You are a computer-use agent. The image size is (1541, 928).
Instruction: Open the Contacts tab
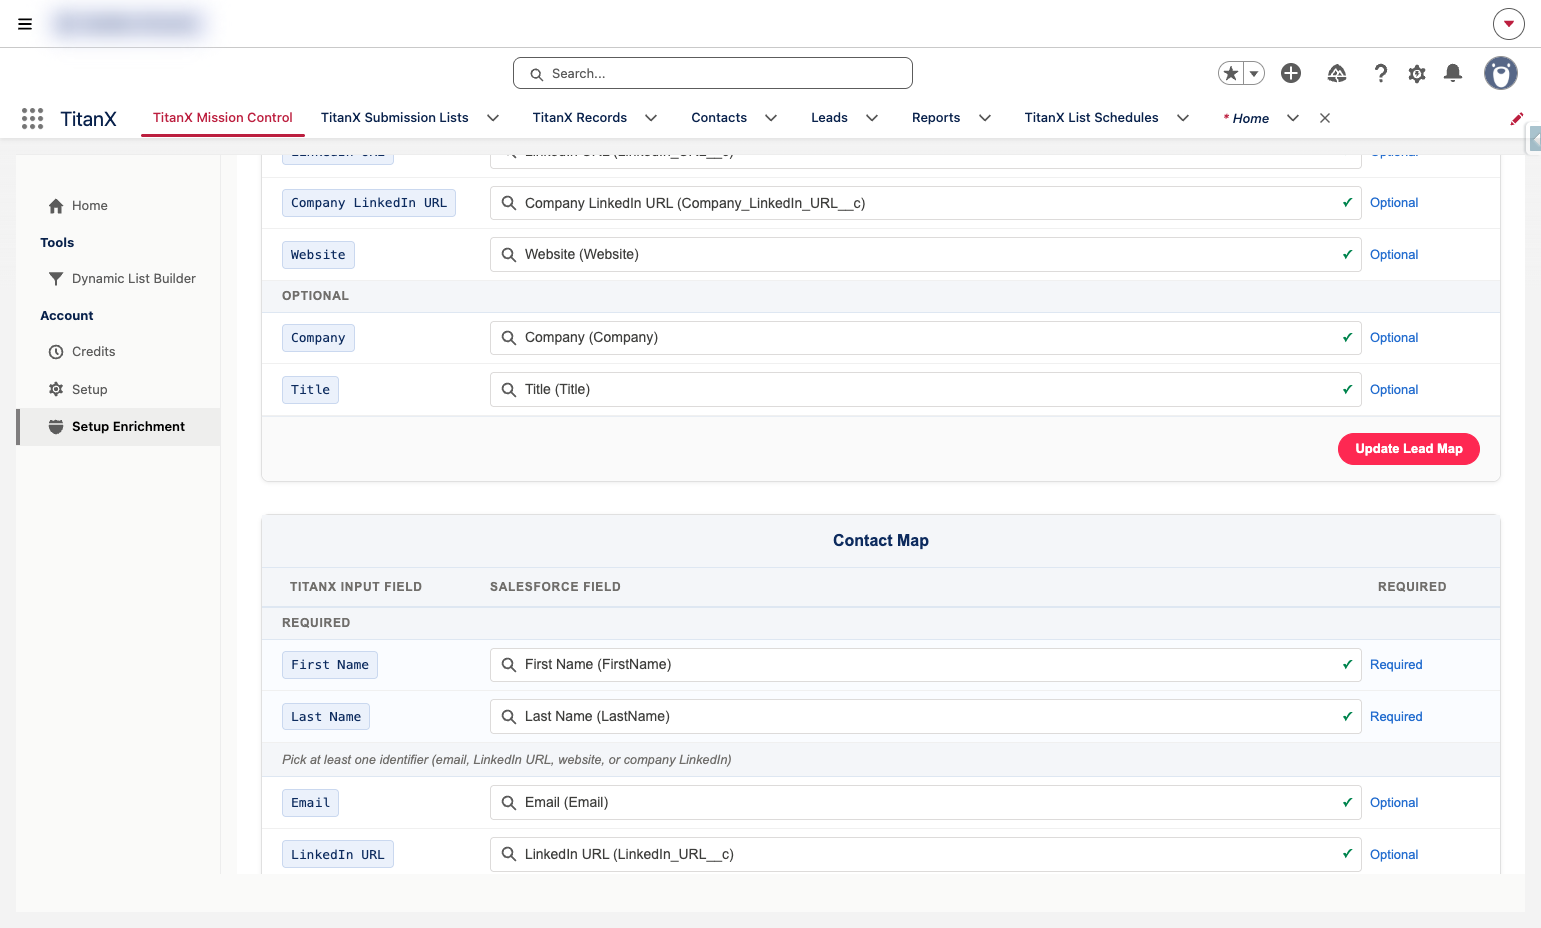[719, 118]
